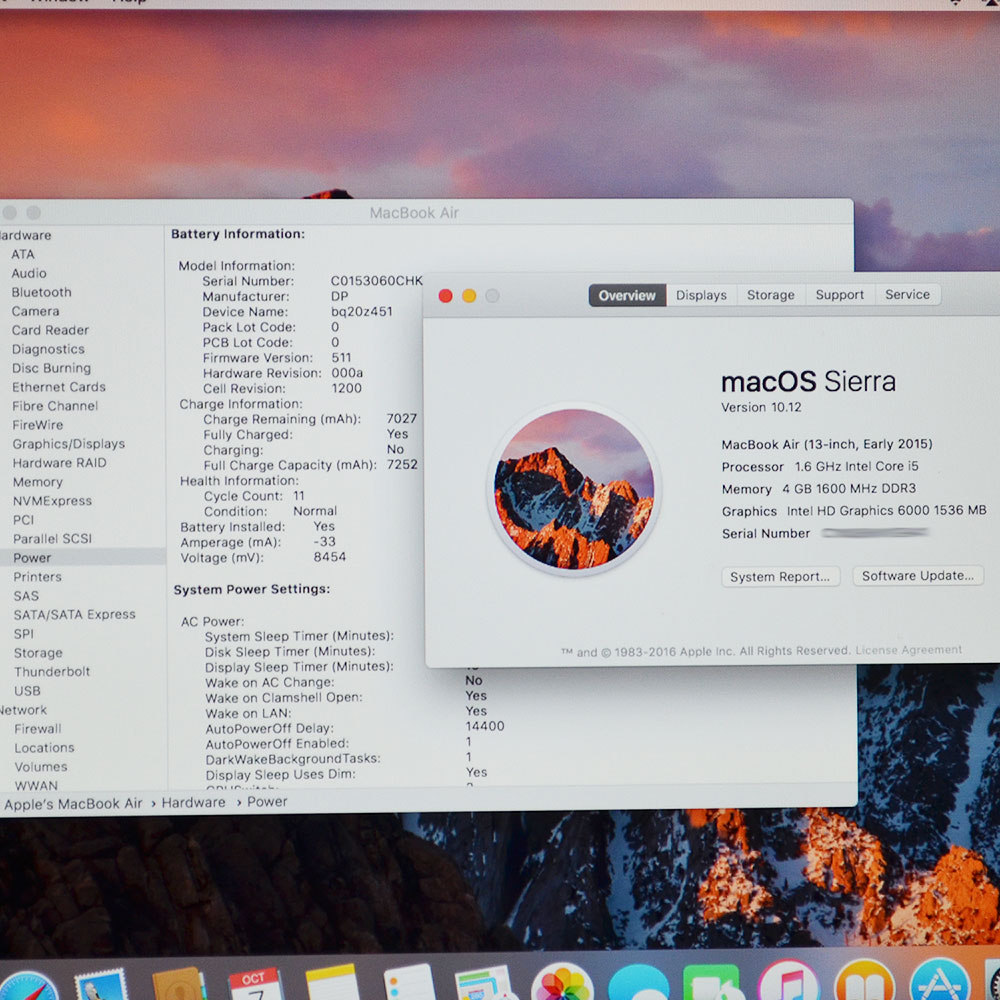Launch Safari from the Dock

(27, 987)
